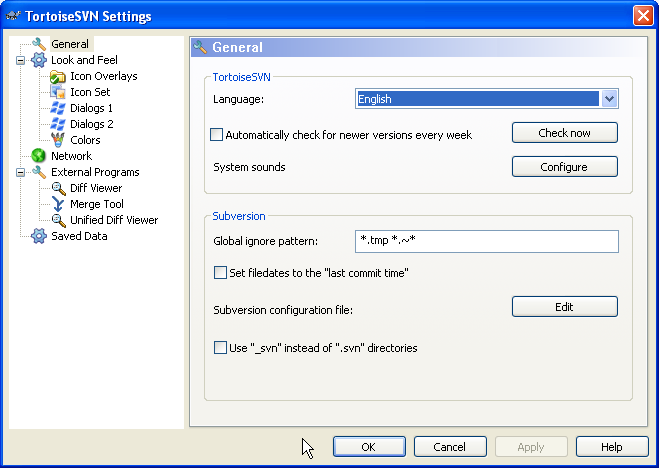
Task: Open the Language dropdown arrow
Action: pyautogui.click(x=609, y=99)
